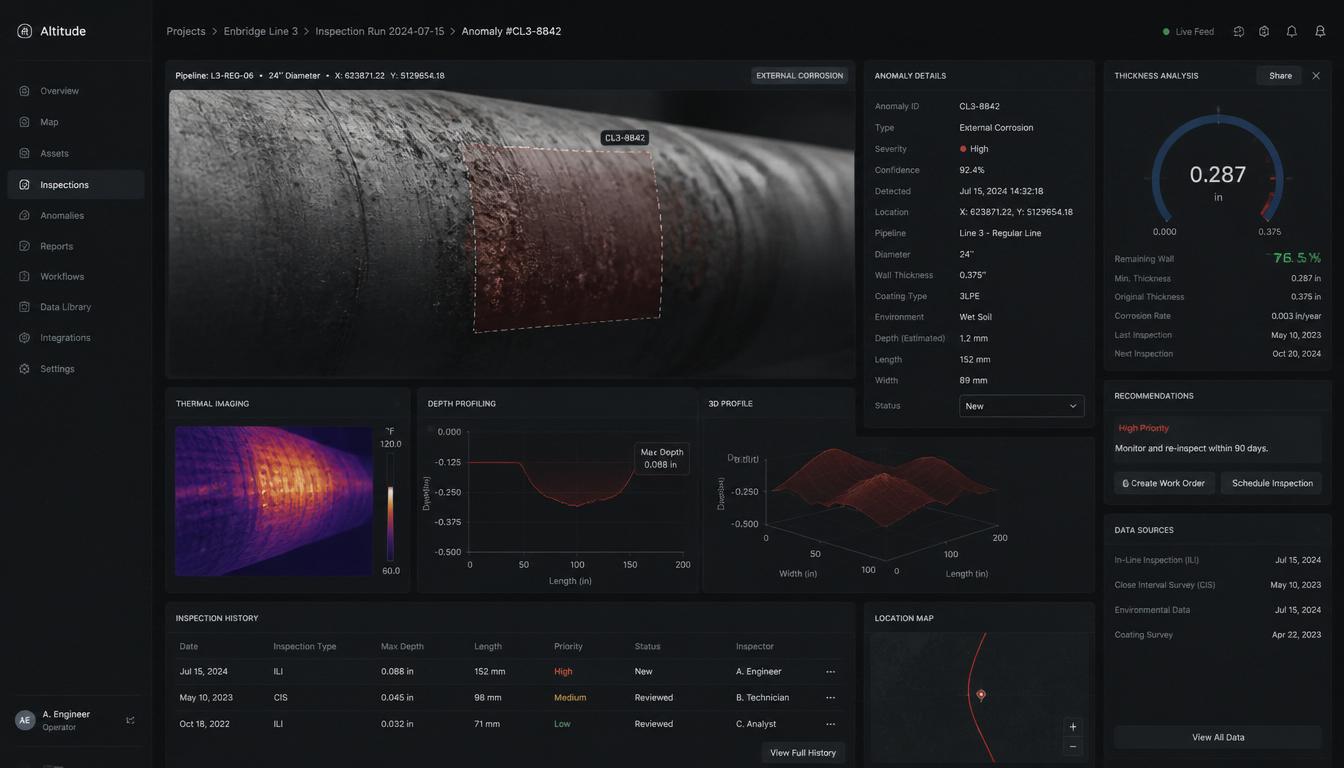Go to Integrations

pyautogui.click(x=76, y=338)
